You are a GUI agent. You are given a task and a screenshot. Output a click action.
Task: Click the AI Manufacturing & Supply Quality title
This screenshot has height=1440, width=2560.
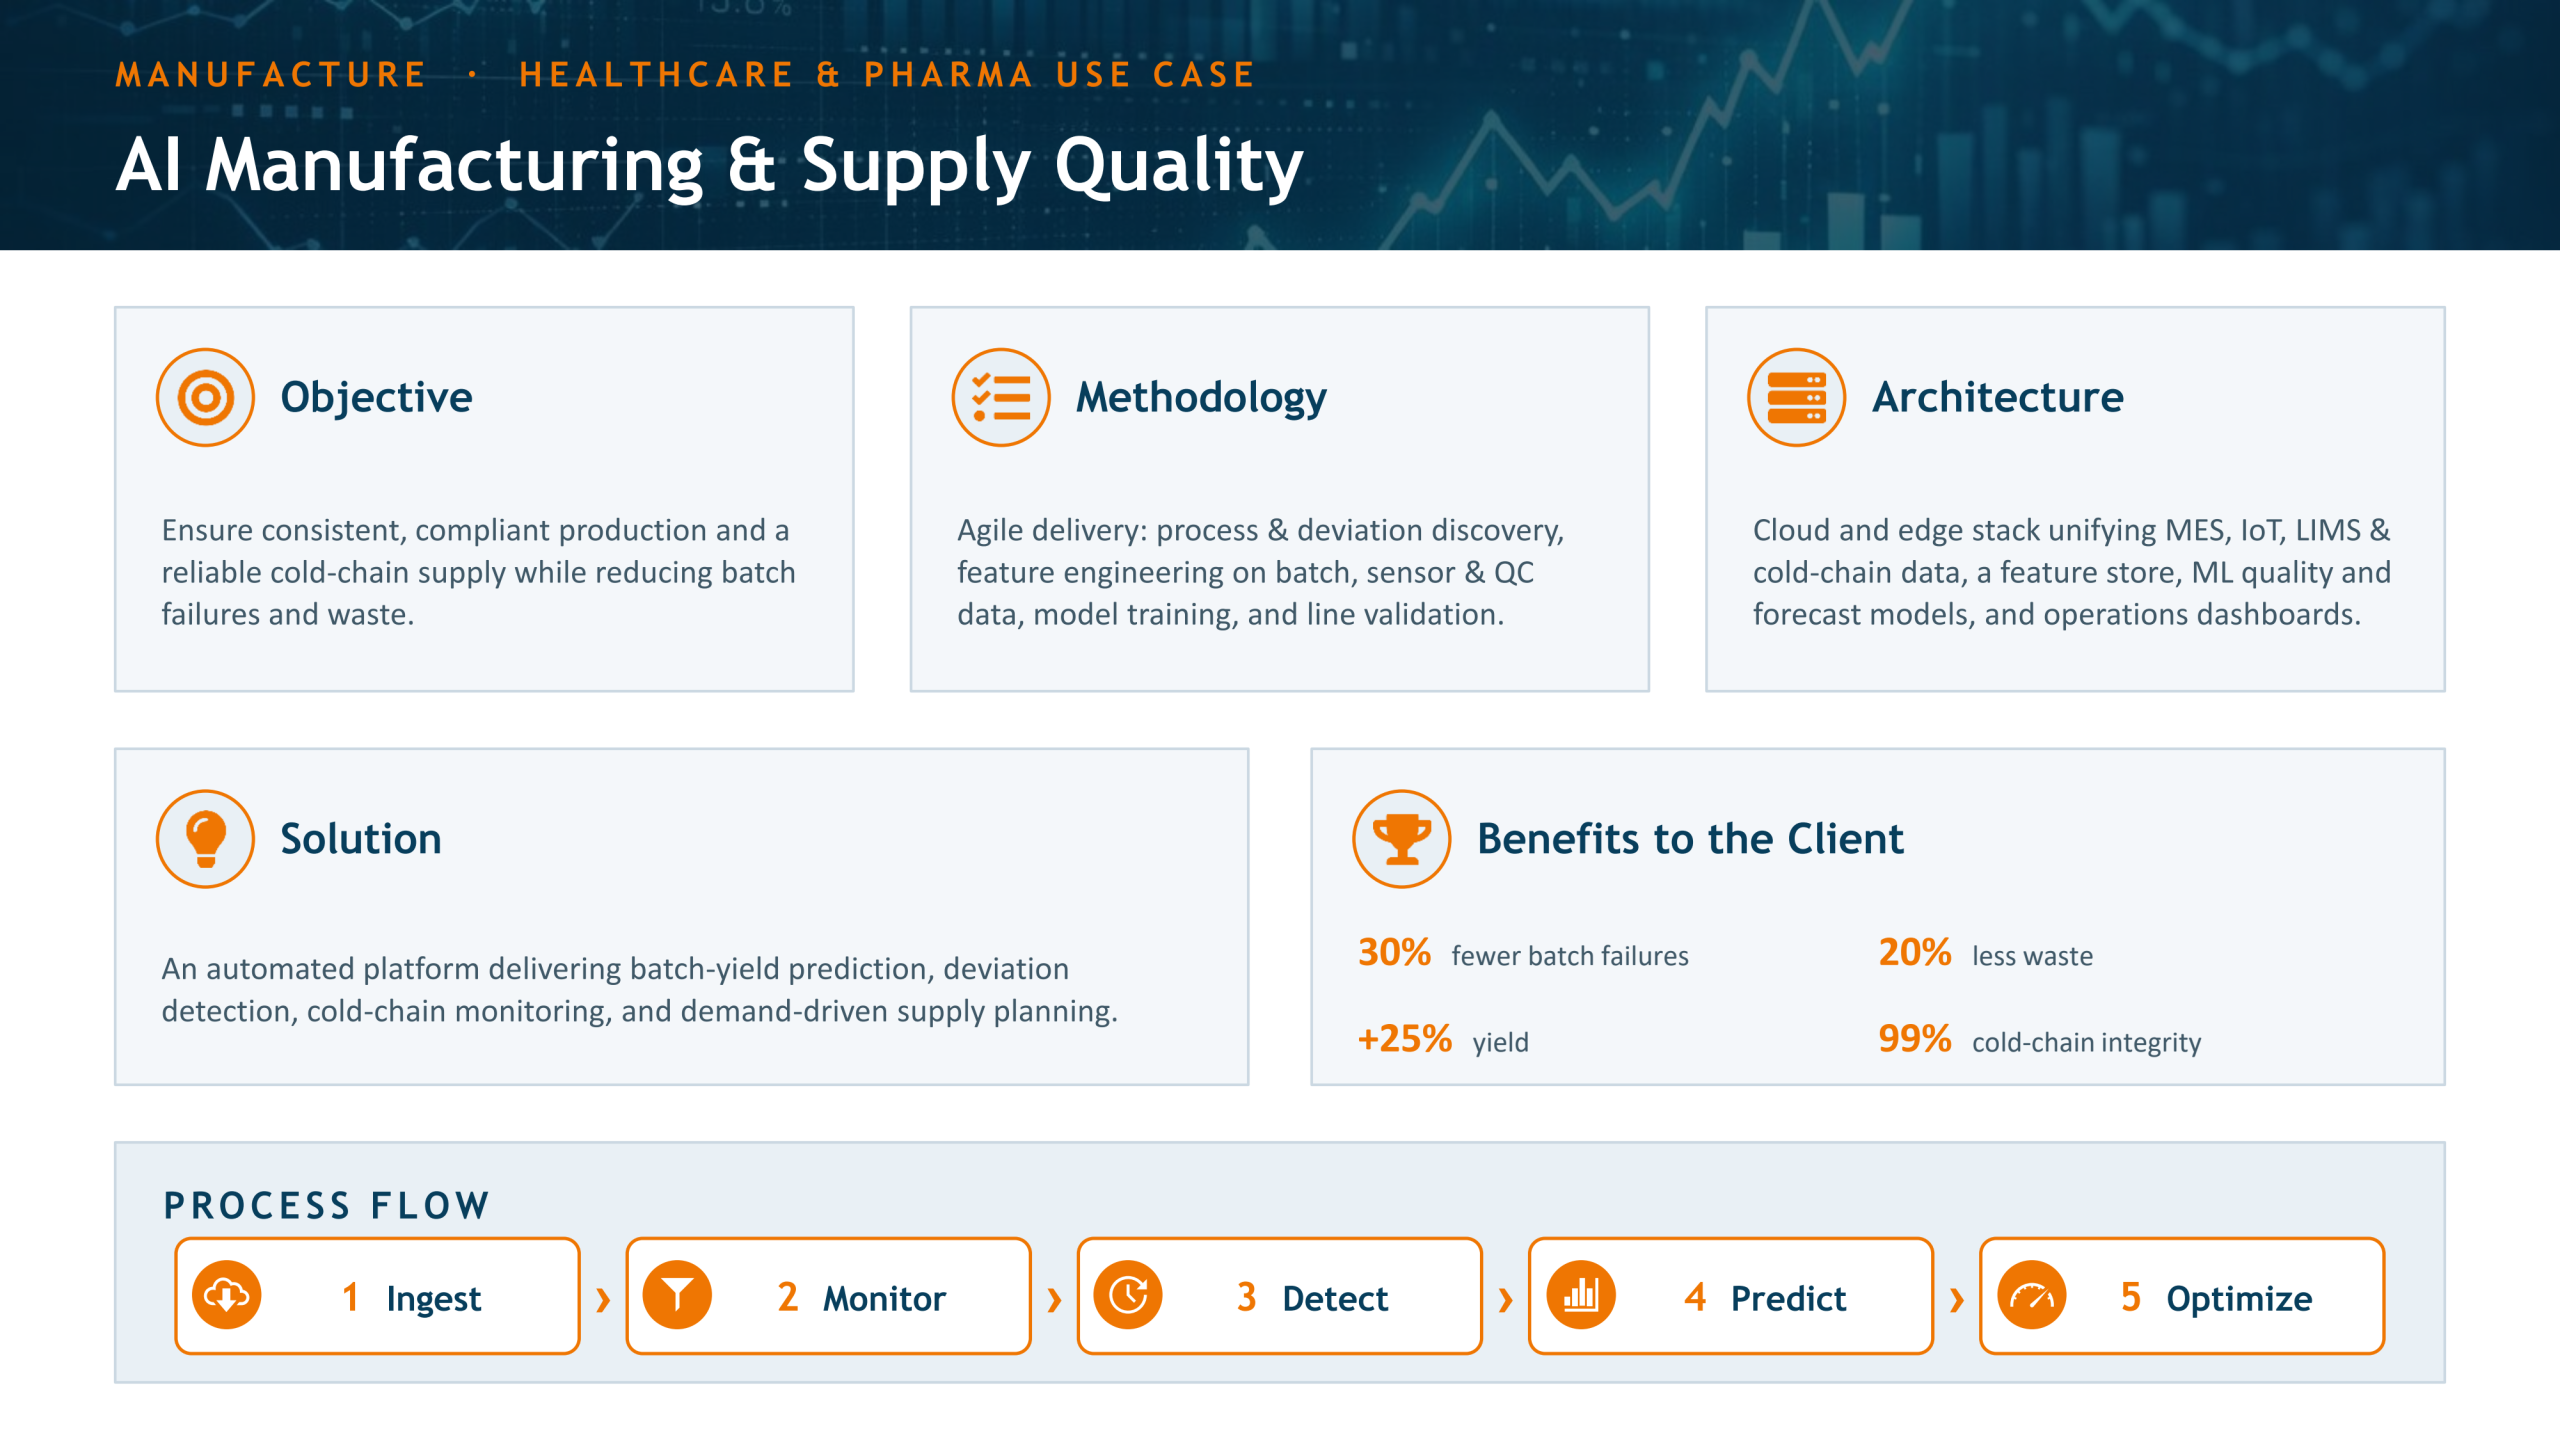709,165
